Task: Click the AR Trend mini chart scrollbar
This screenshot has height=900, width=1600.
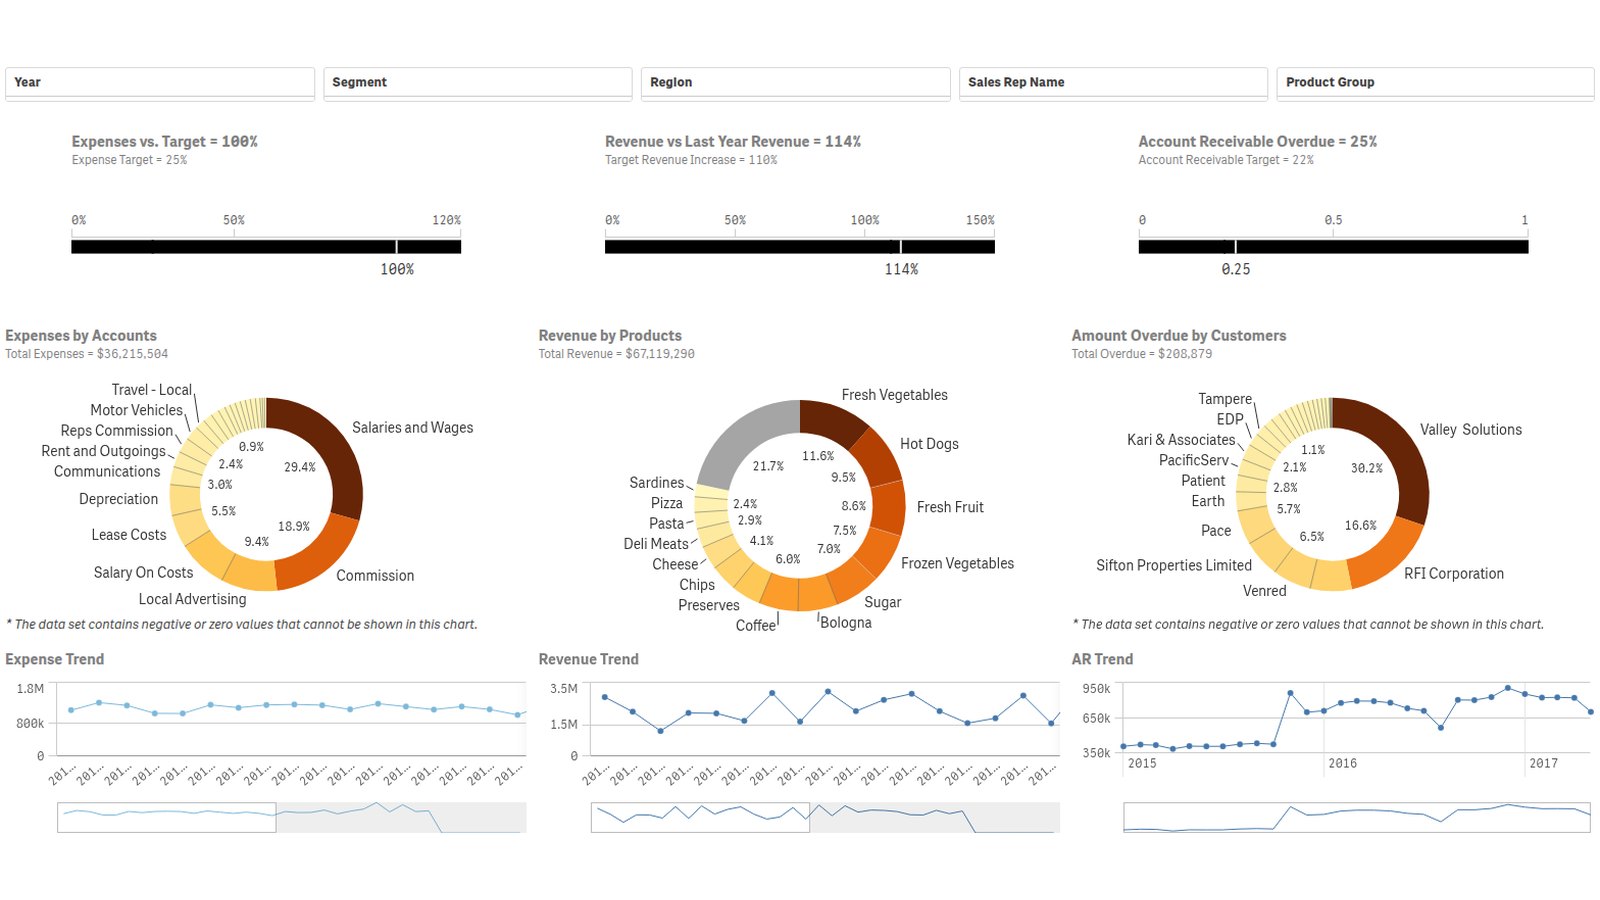Action: point(1357,817)
